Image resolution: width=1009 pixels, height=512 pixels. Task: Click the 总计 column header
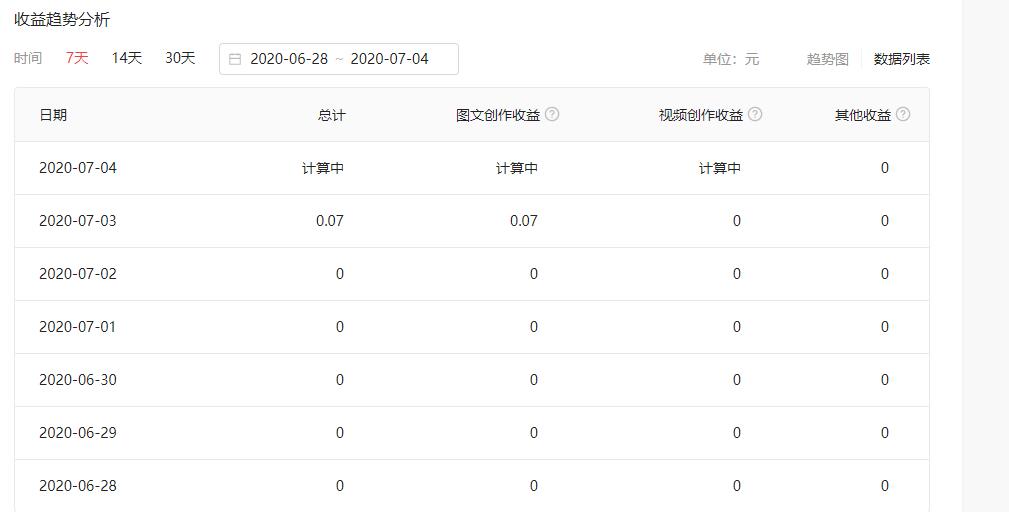click(x=331, y=115)
